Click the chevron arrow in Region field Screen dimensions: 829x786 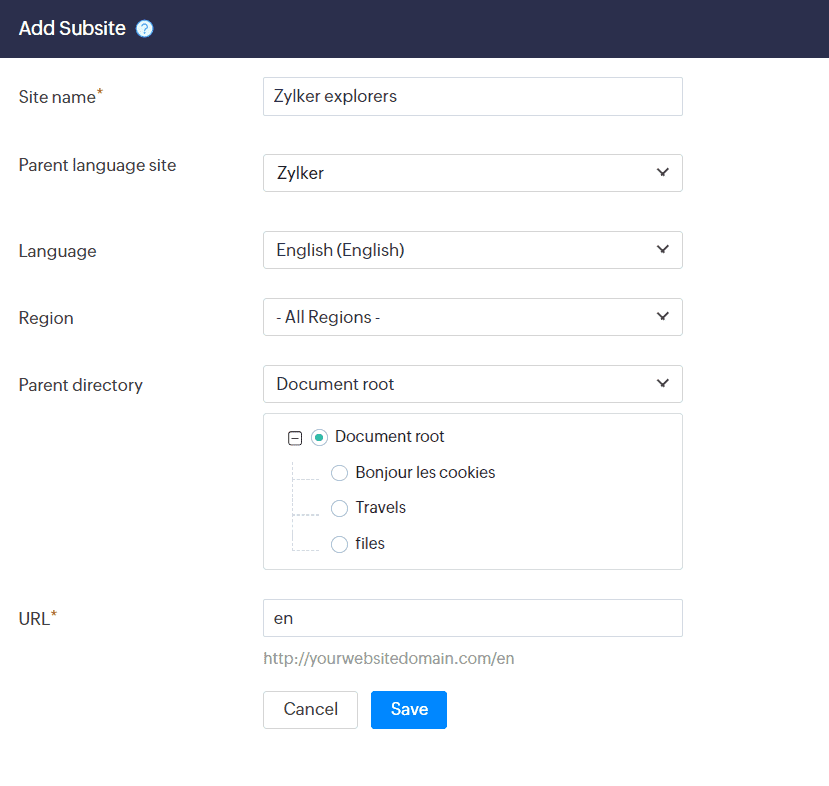pos(662,316)
